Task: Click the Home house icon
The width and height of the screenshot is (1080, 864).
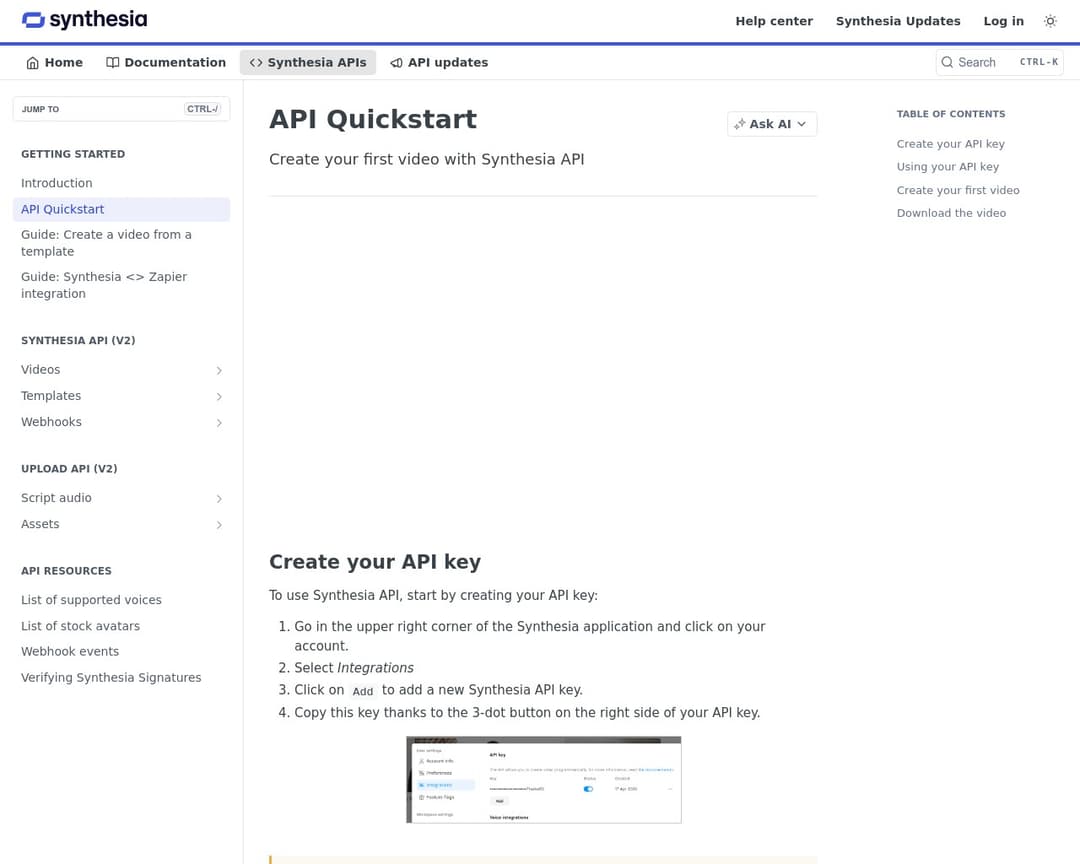Action: 32,63
